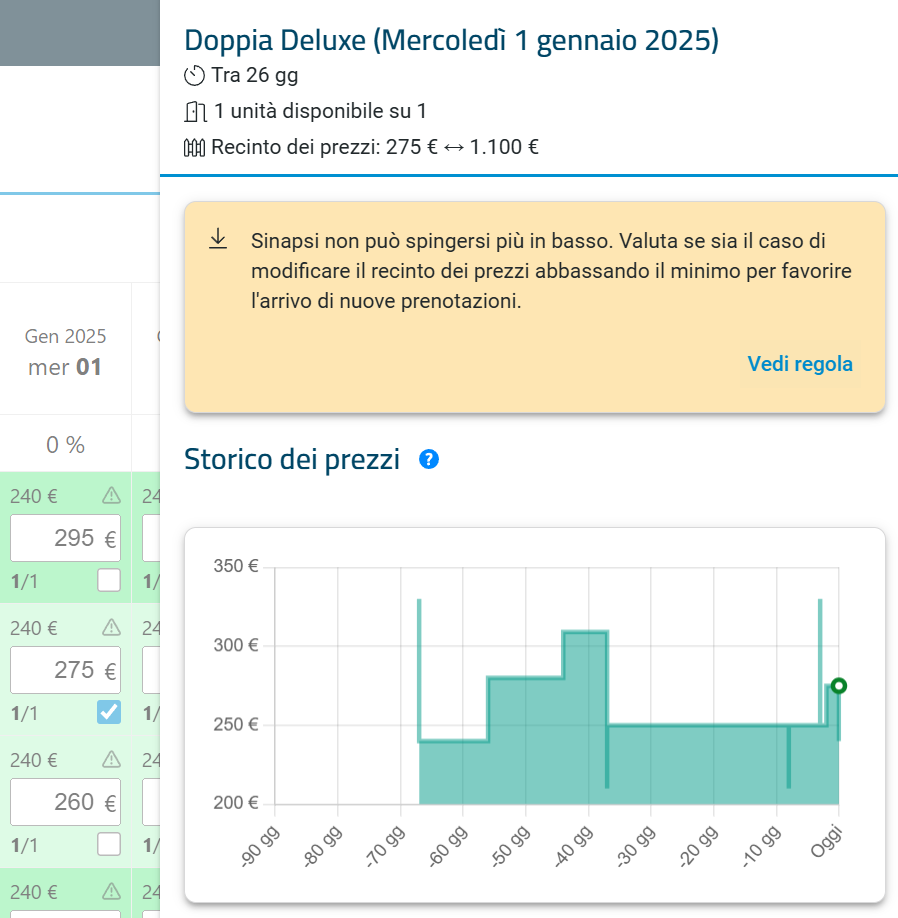Screen dimensions: 898x918
Task: Tick the checkbox under the 260 € price
Action: pos(109,844)
